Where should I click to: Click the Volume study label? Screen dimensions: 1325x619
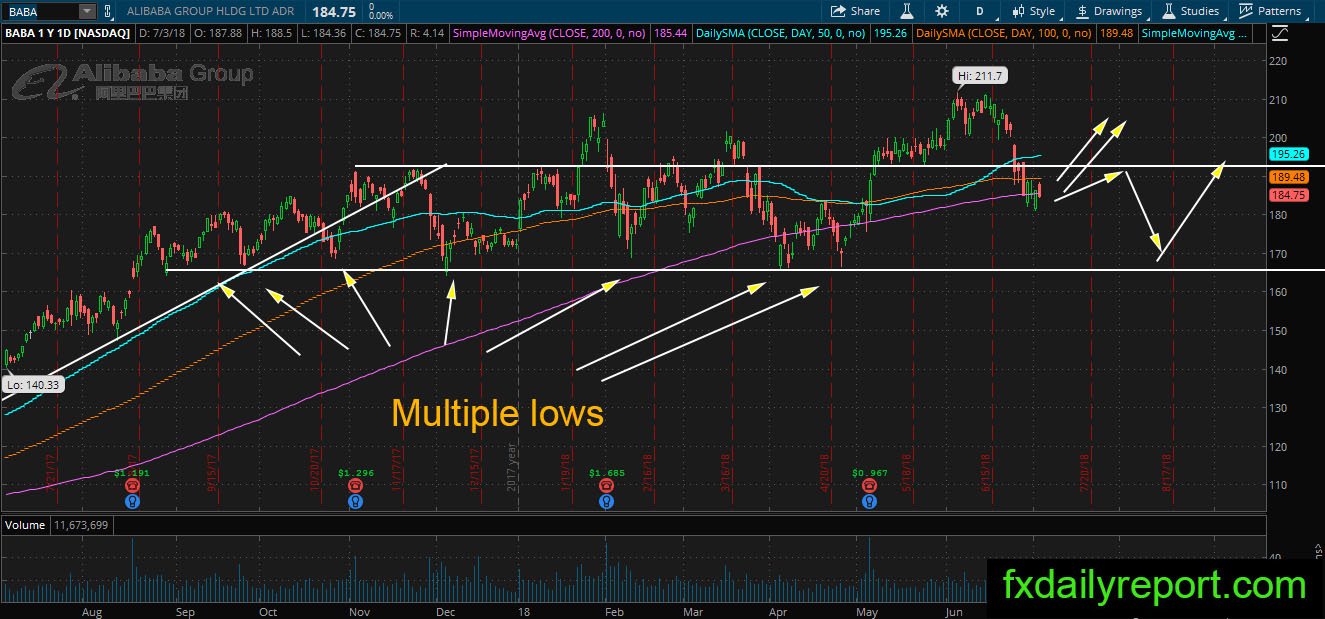(x=25, y=524)
